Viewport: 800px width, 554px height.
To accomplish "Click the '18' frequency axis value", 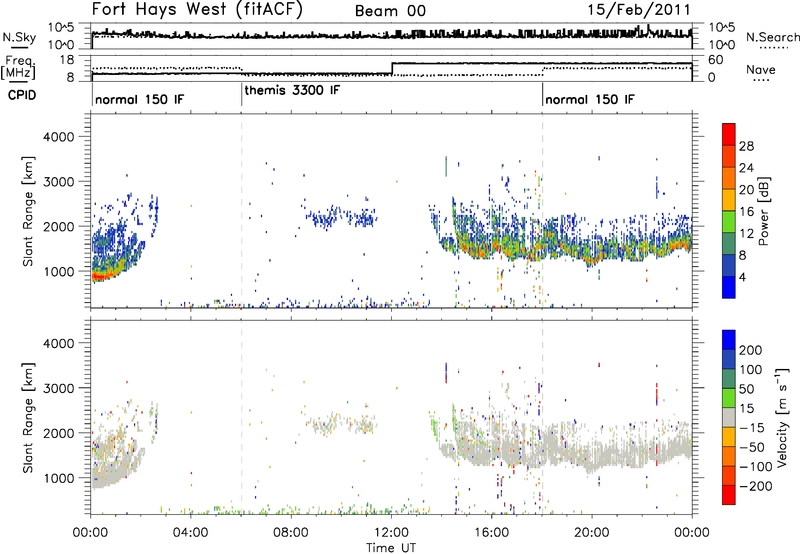I will [x=66, y=60].
